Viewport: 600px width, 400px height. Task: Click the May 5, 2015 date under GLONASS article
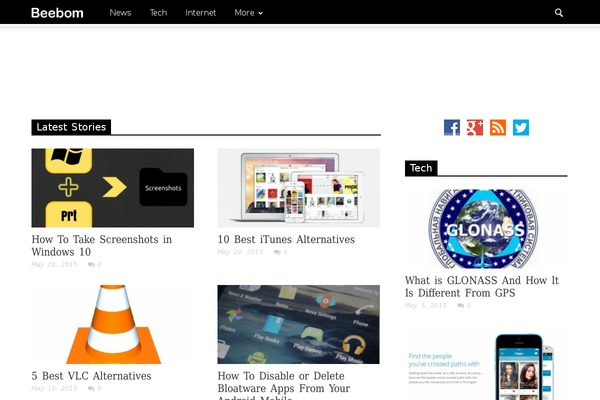click(426, 305)
